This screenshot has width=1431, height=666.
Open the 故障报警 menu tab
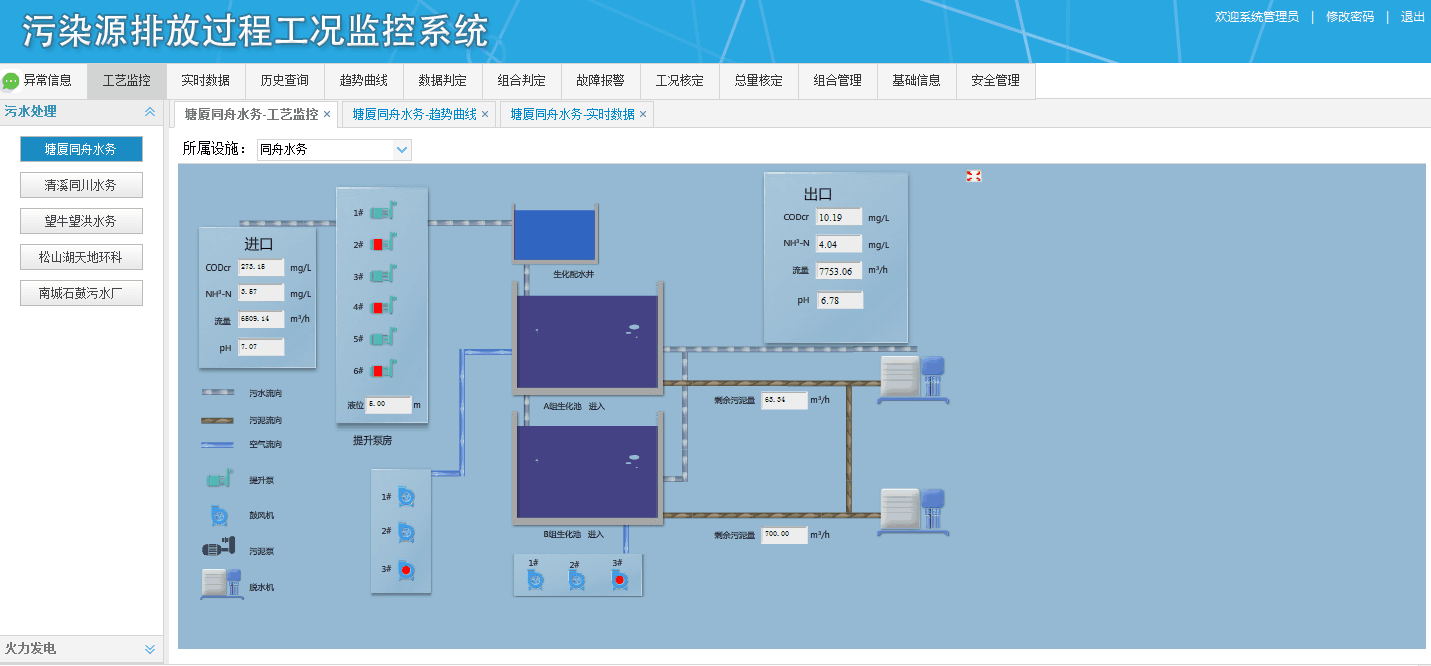pos(600,81)
